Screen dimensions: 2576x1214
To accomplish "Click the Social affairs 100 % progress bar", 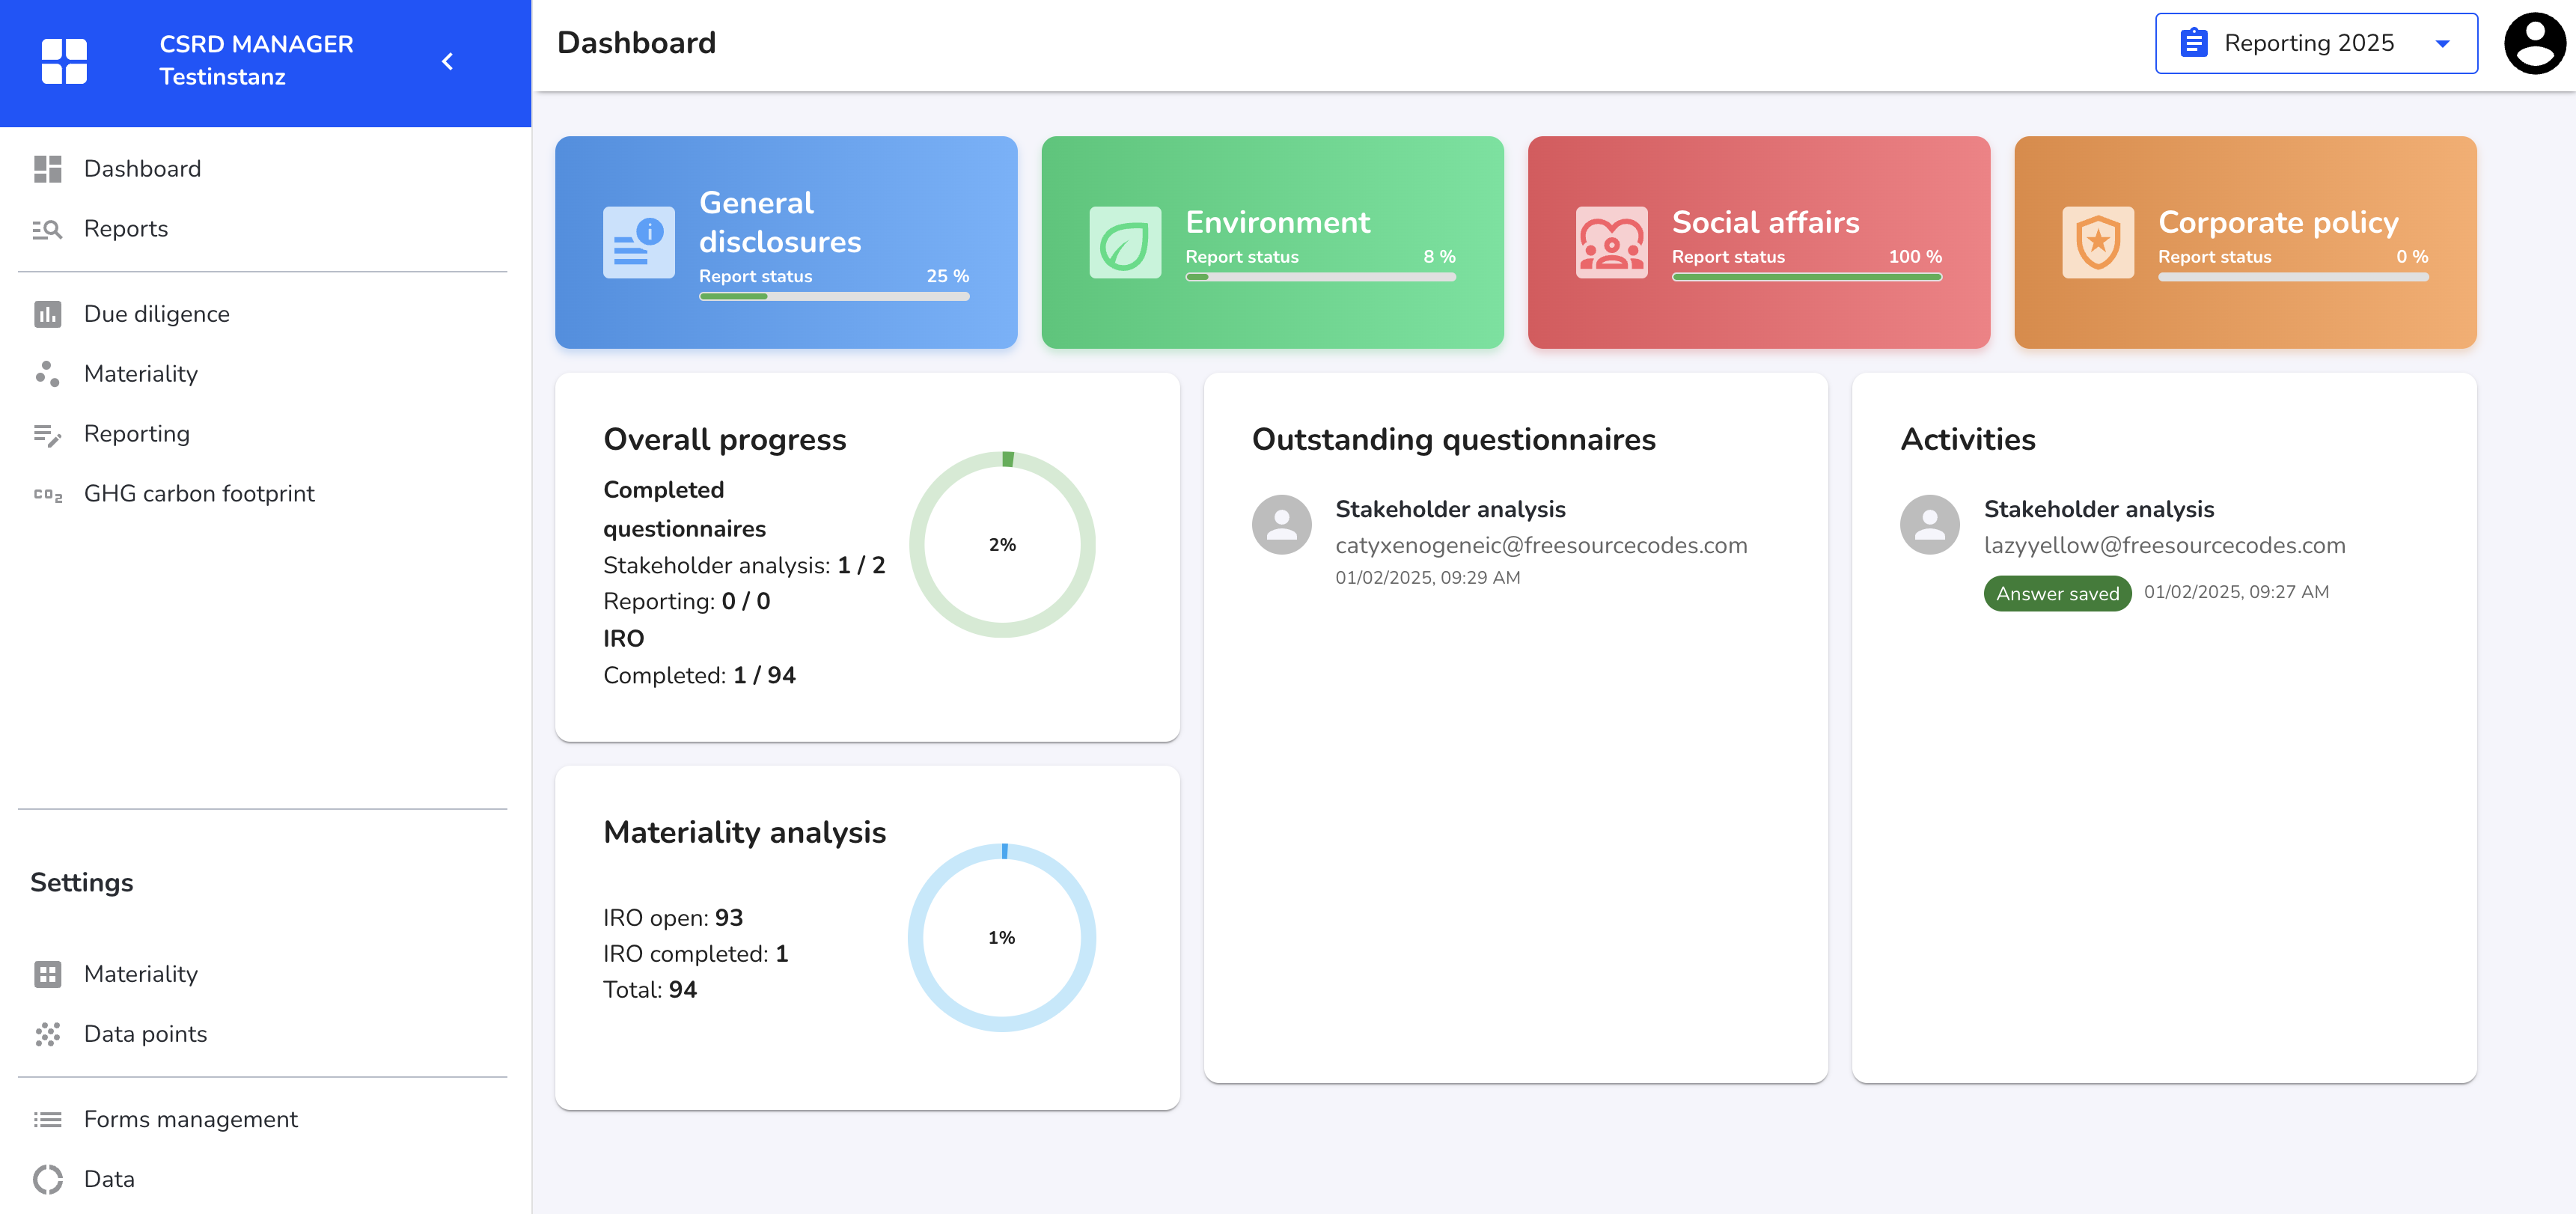I will point(1806,277).
